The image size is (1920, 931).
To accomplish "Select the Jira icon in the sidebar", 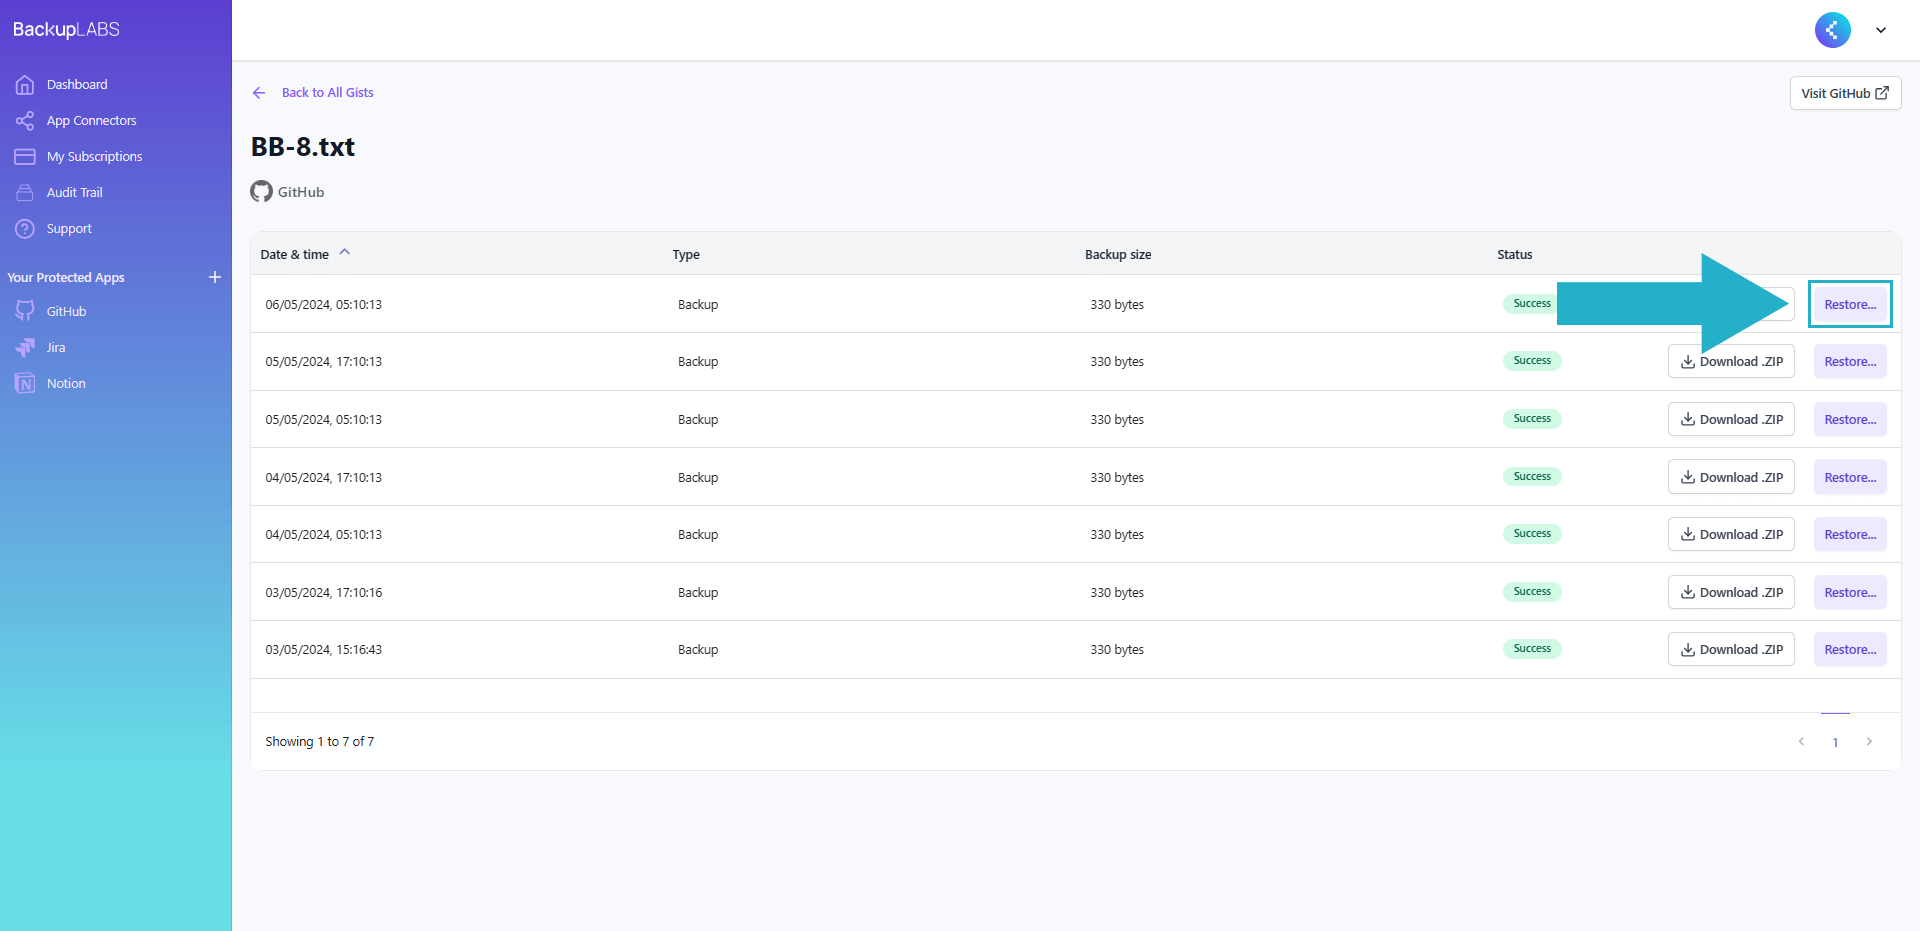I will pos(25,348).
